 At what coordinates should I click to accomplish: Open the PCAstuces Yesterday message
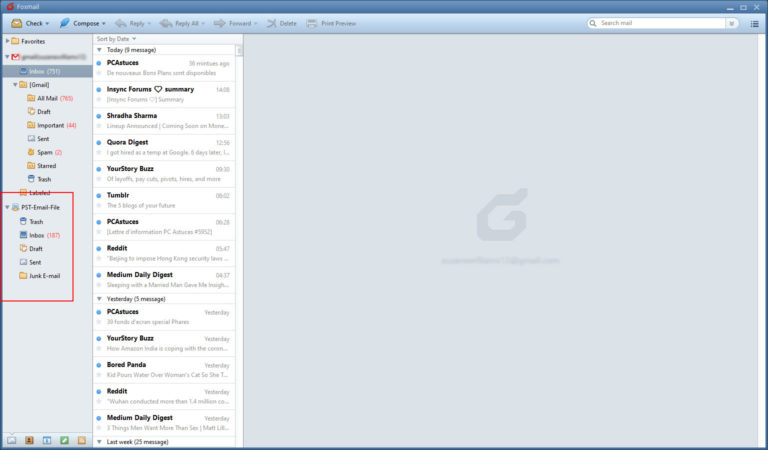[x=164, y=317]
